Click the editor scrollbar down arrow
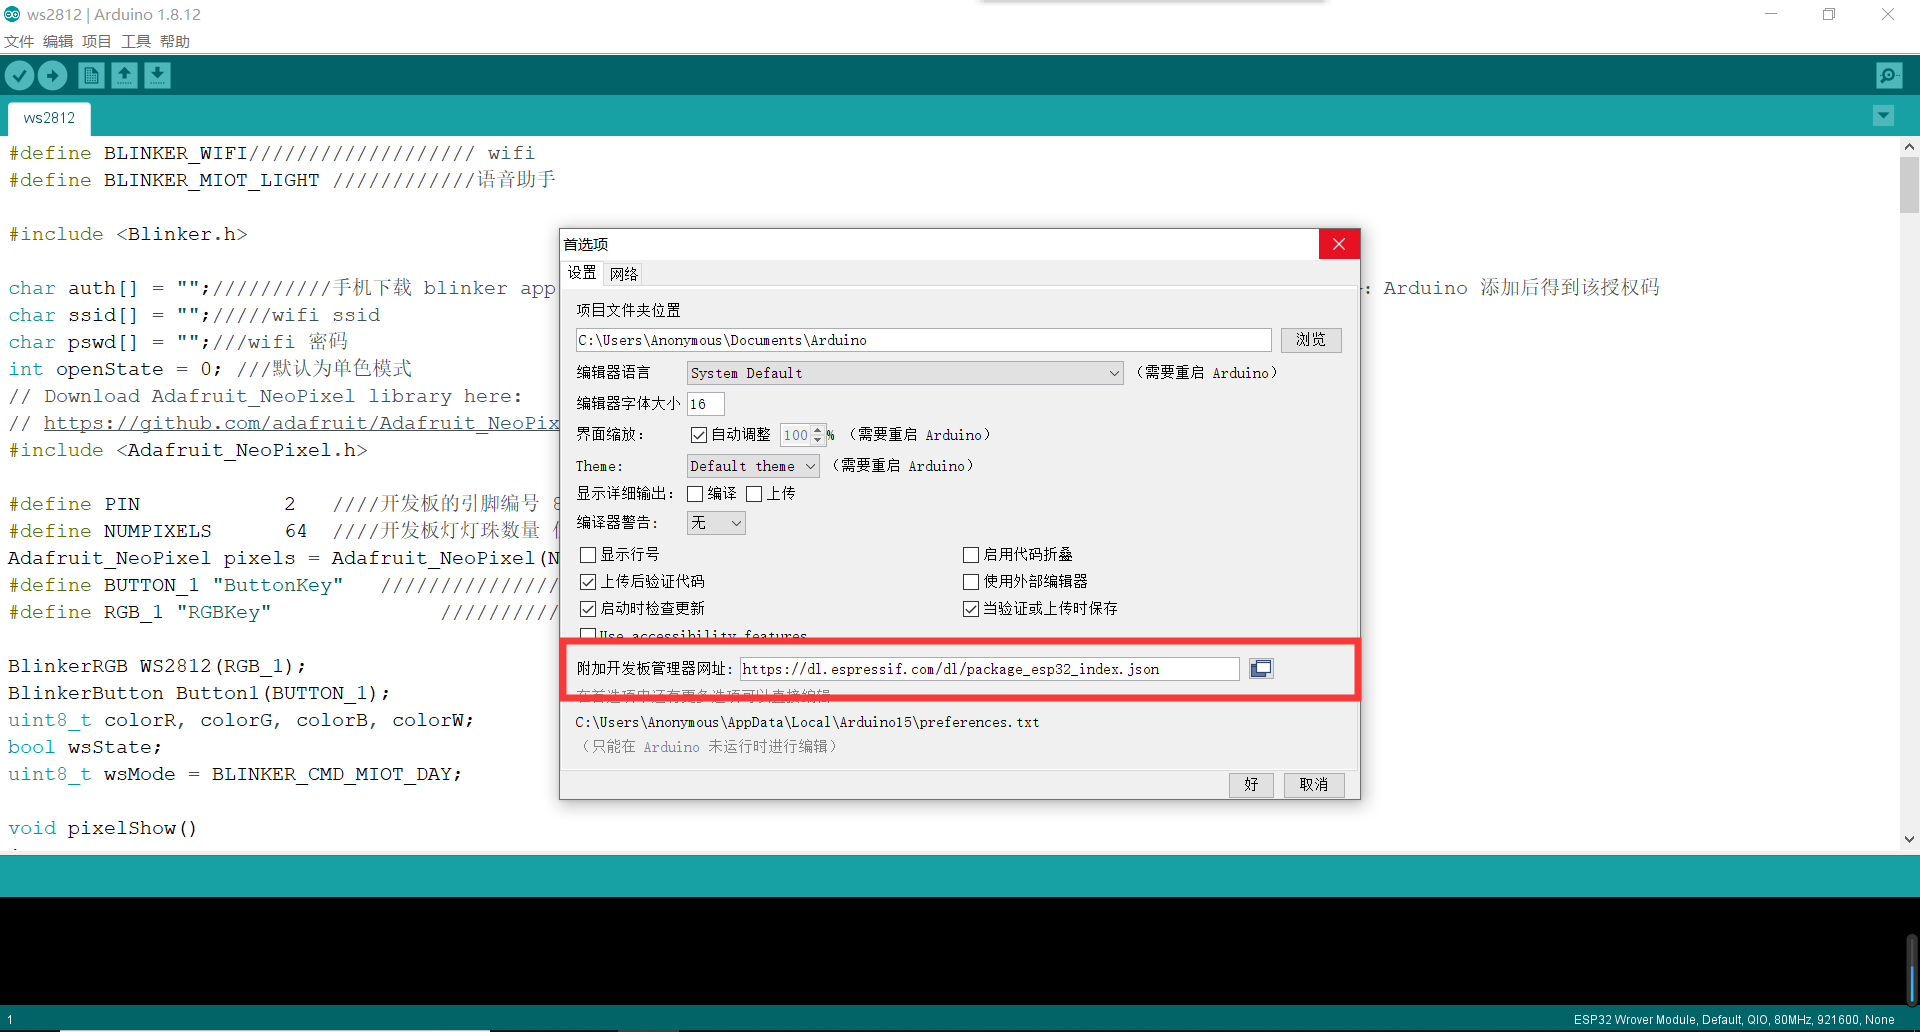The width and height of the screenshot is (1920, 1032). tap(1909, 840)
